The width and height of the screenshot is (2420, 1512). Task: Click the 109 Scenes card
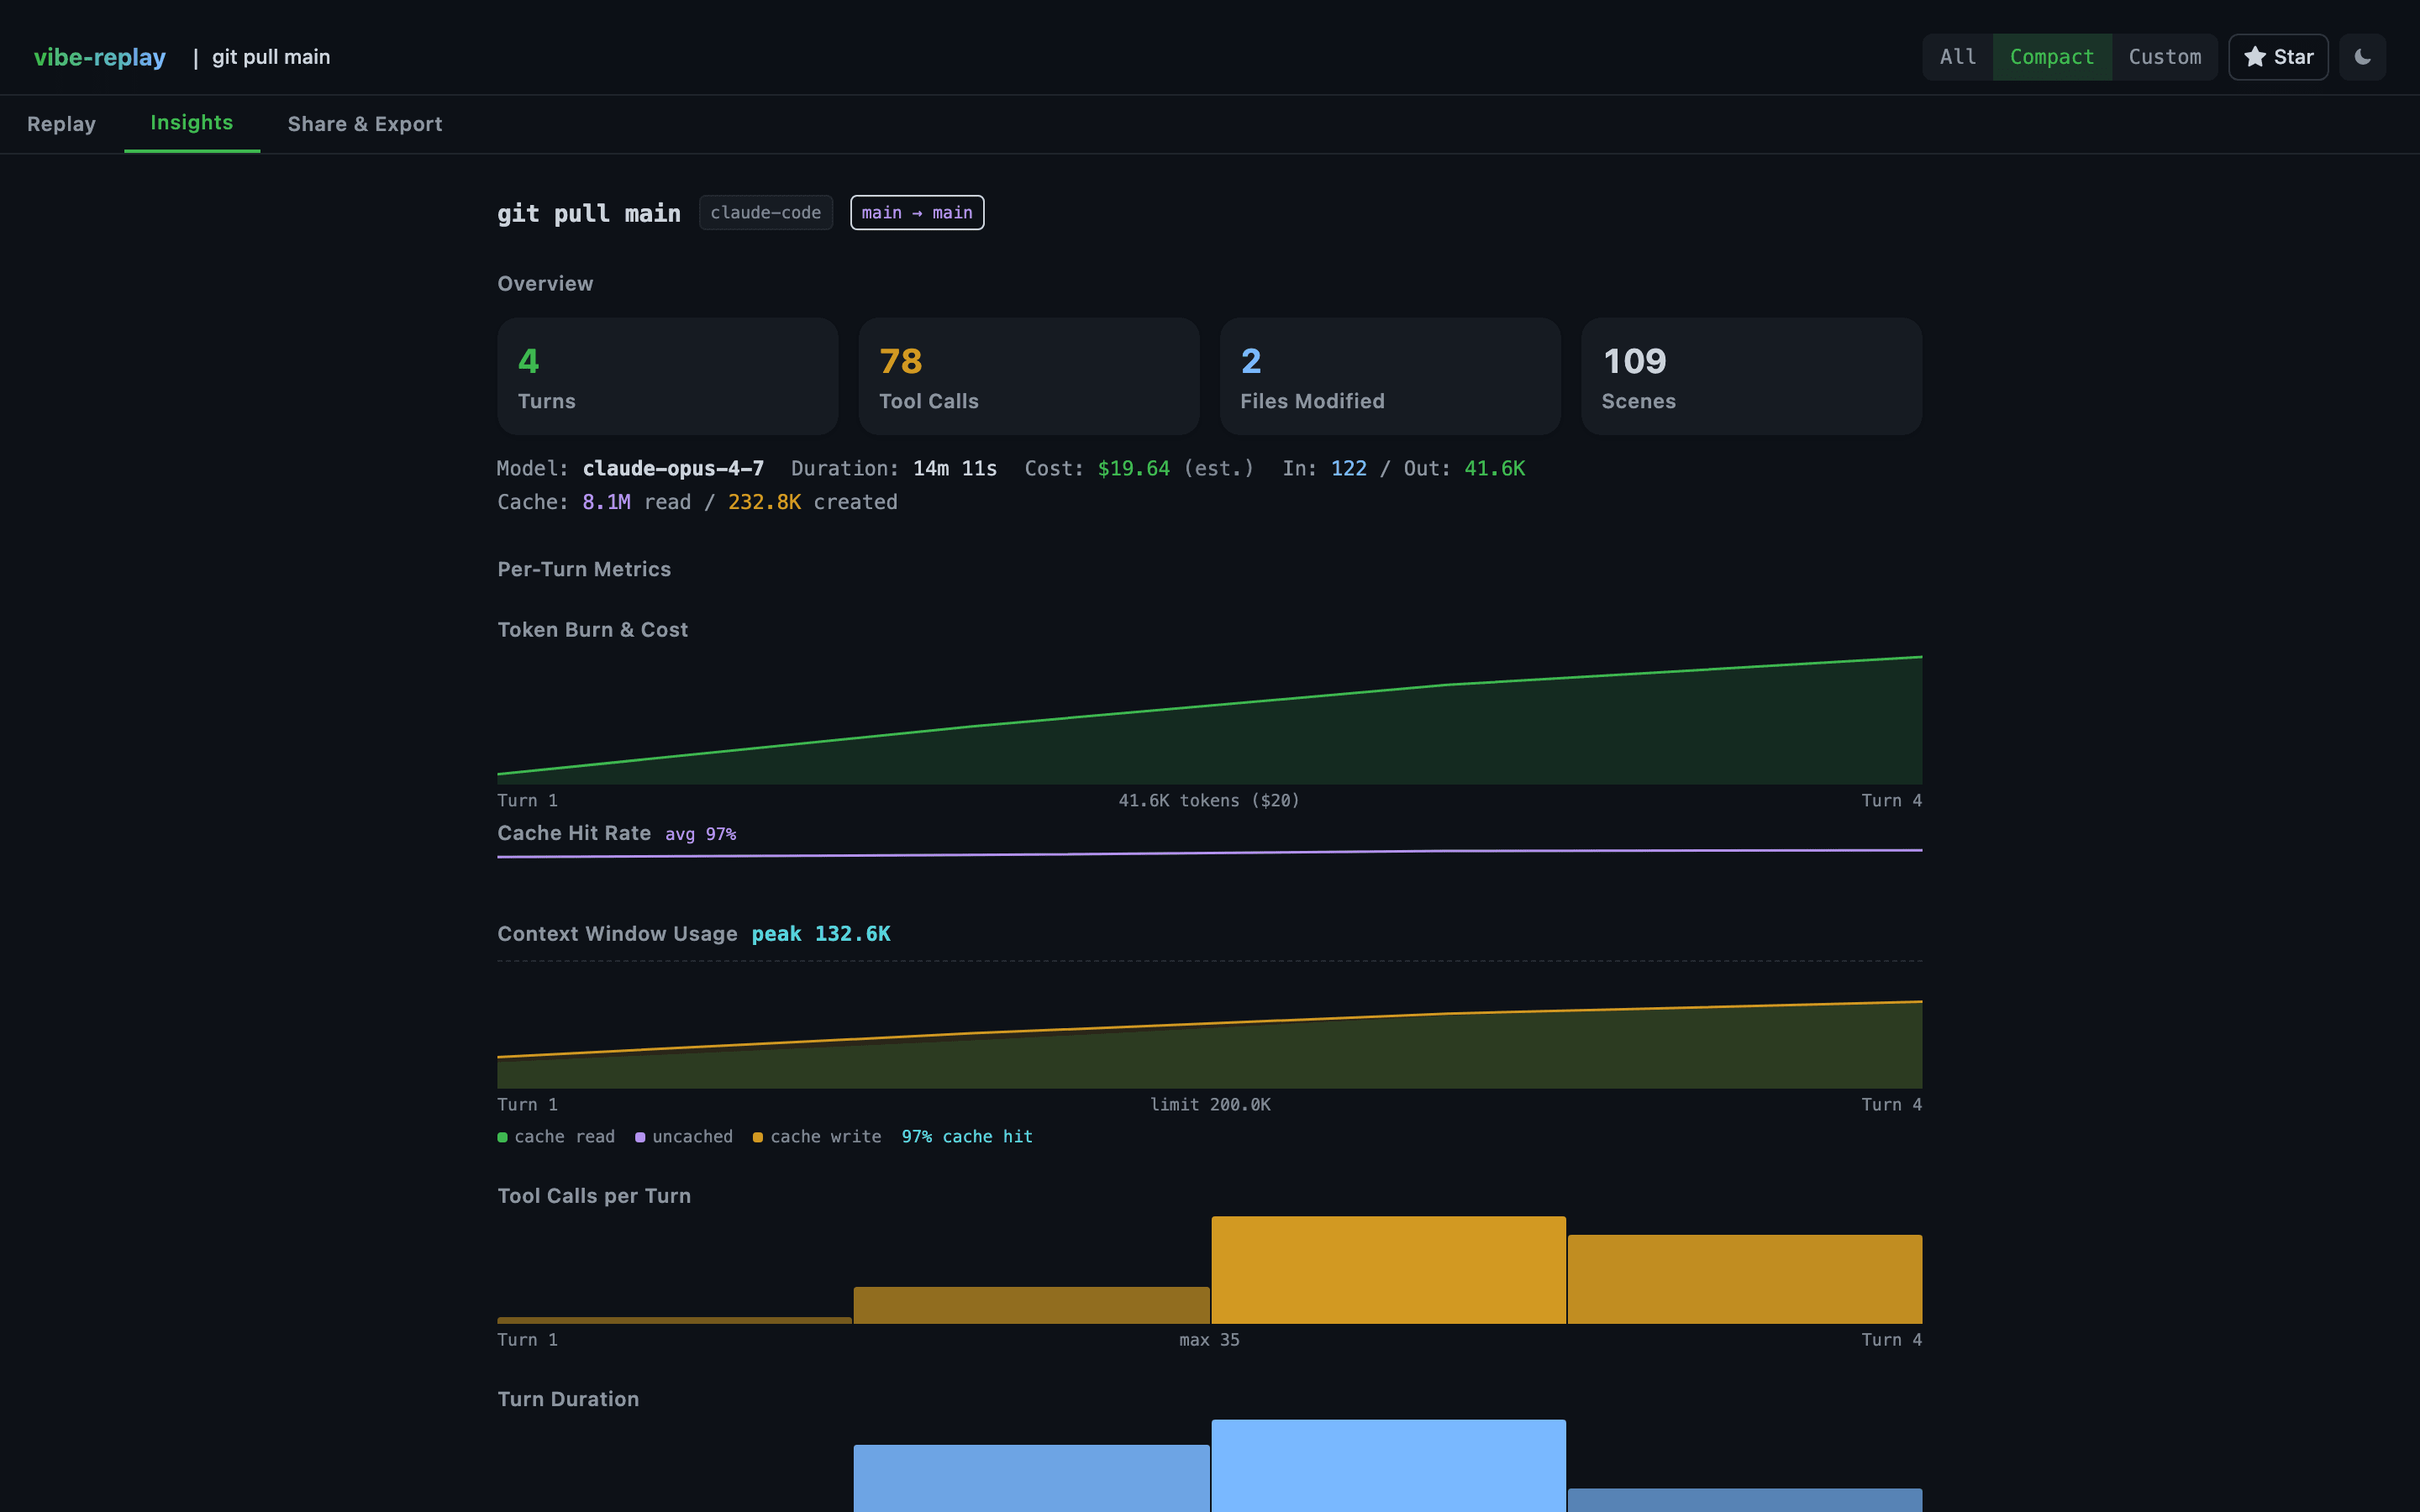click(1751, 376)
